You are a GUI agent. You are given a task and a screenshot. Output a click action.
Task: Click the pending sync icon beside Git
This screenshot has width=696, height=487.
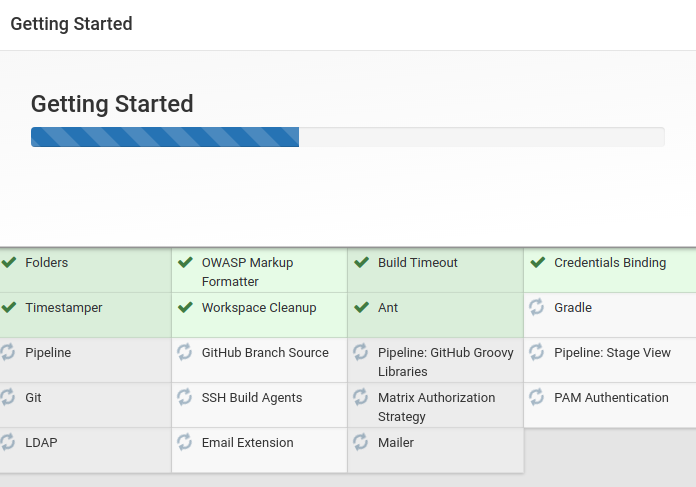[8, 397]
